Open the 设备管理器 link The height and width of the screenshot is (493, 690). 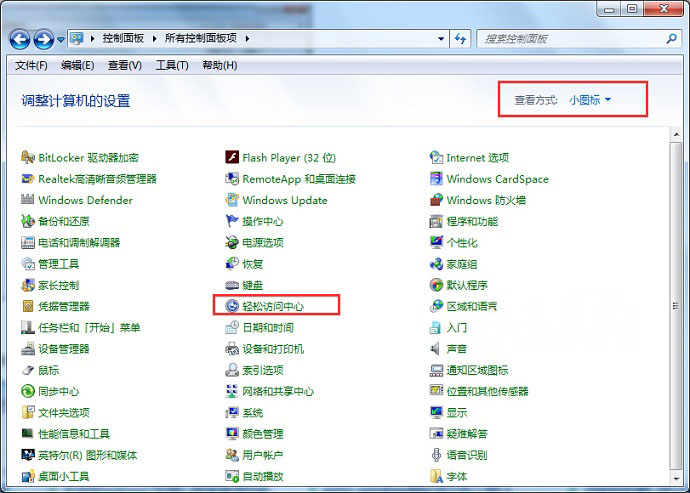pos(63,349)
